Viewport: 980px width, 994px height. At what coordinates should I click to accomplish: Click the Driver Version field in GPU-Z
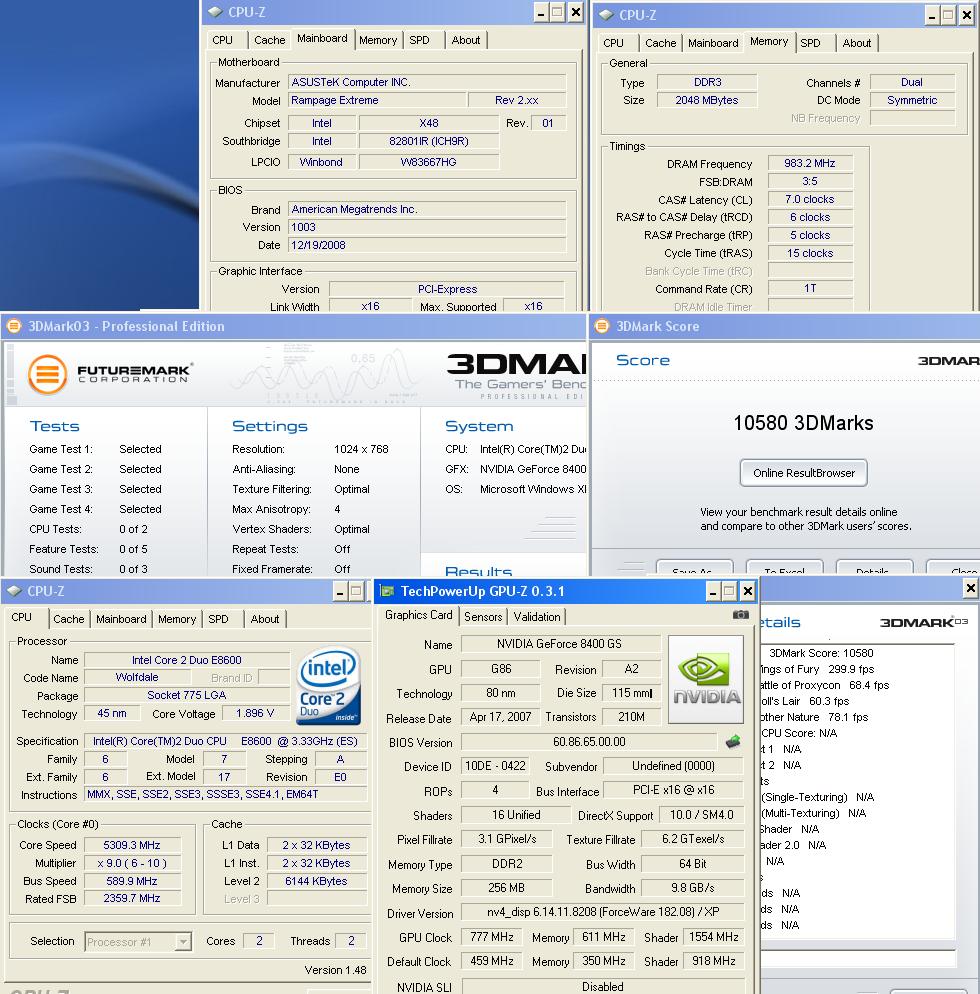click(x=602, y=912)
